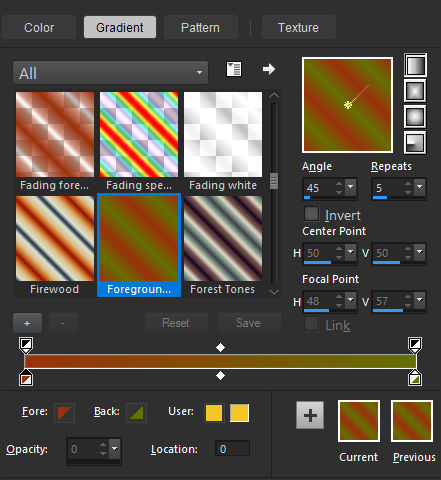The height and width of the screenshot is (480, 441).
Task: Click the add to palette plus icon
Action: tap(310, 415)
